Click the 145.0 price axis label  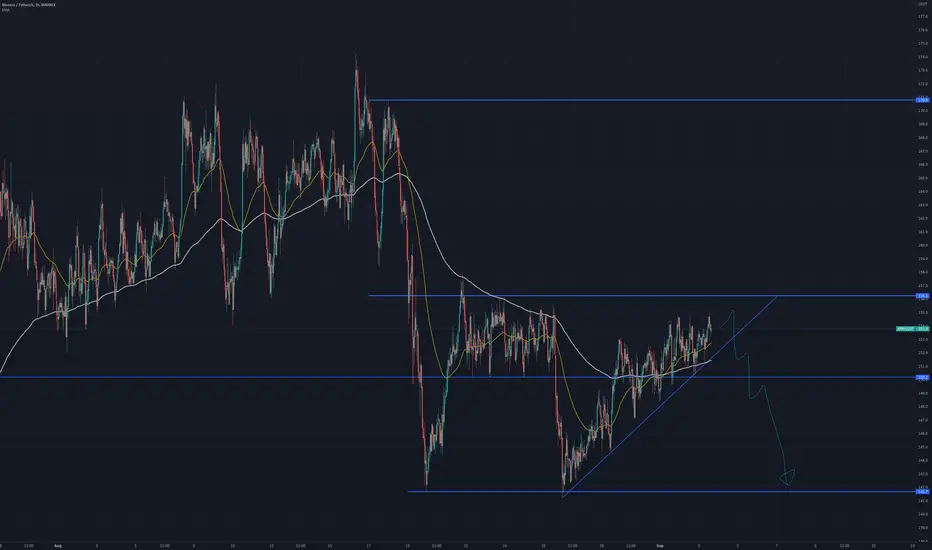click(922, 447)
